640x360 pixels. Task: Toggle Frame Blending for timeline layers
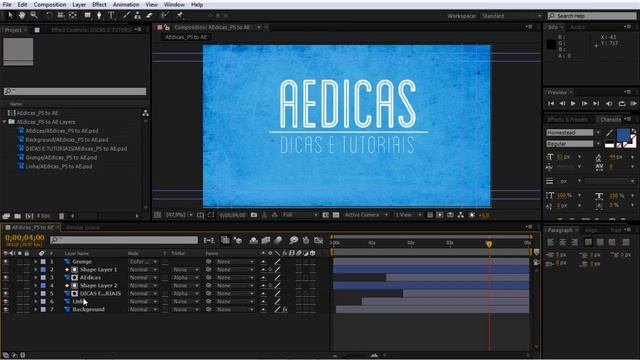(x=266, y=240)
